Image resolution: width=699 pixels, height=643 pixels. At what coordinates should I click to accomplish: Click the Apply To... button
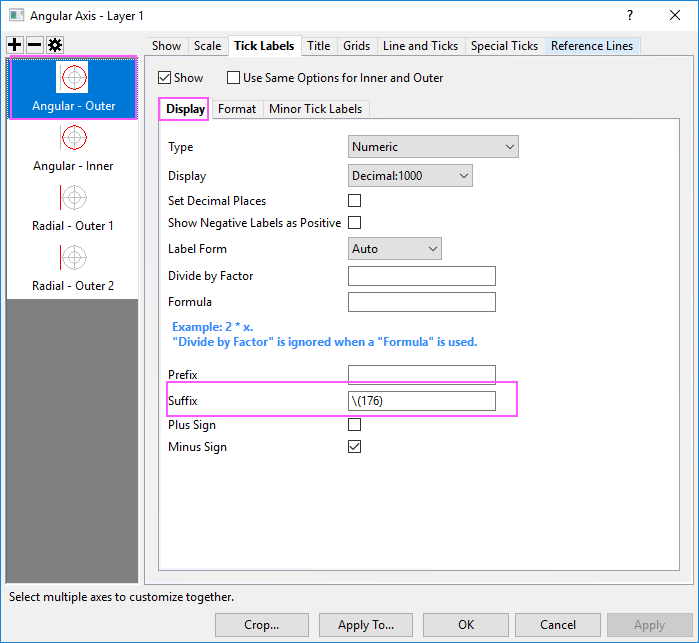[x=366, y=625]
